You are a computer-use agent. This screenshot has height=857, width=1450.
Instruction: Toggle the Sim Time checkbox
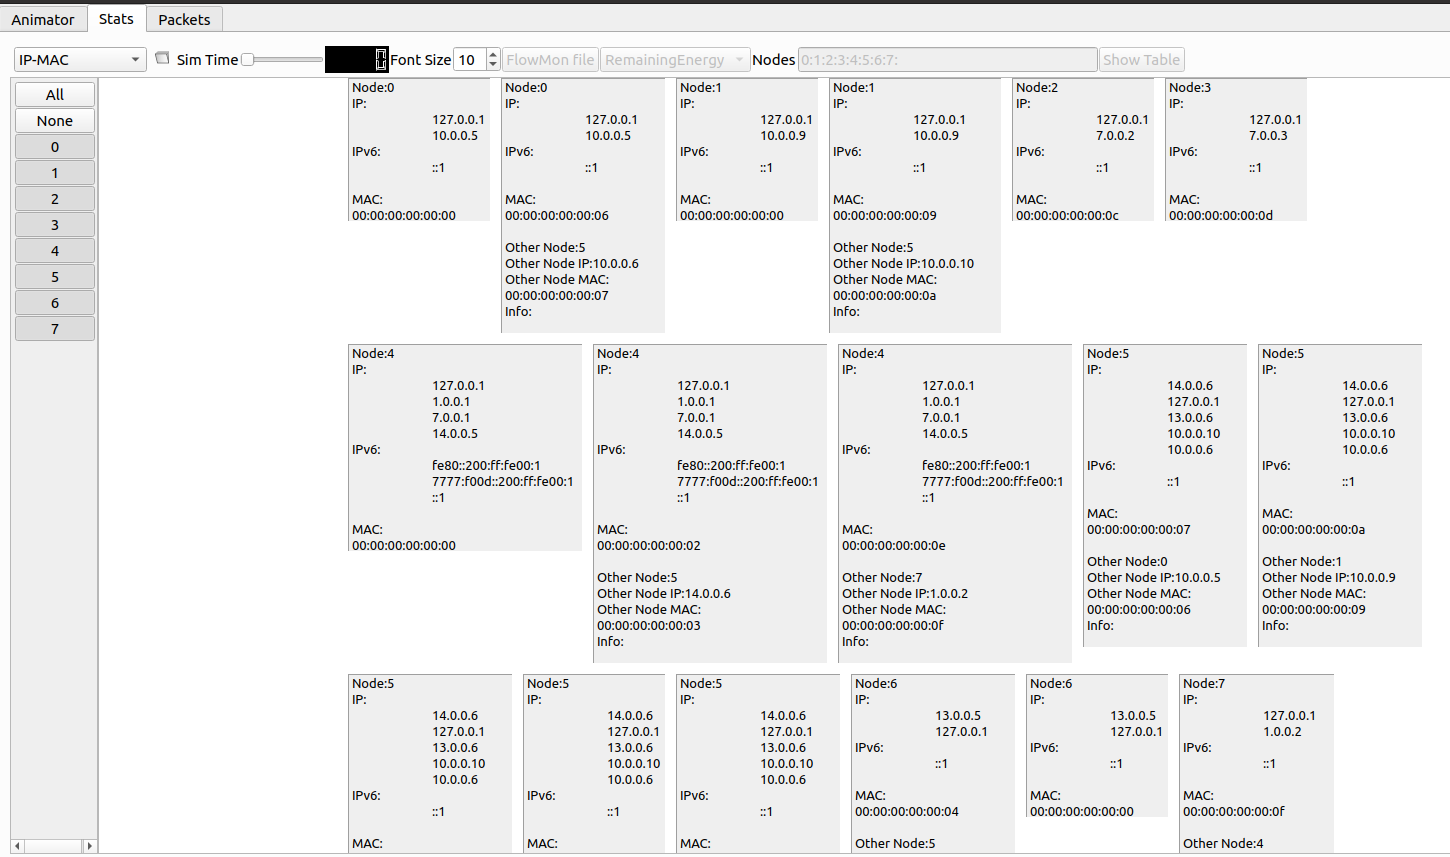pyautogui.click(x=163, y=58)
